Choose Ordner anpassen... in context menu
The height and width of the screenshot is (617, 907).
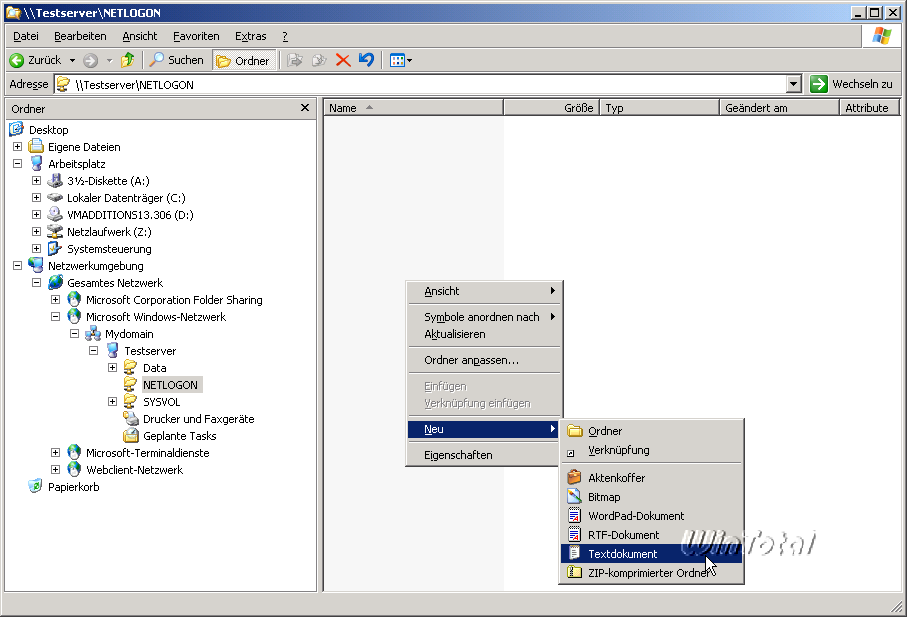484,360
